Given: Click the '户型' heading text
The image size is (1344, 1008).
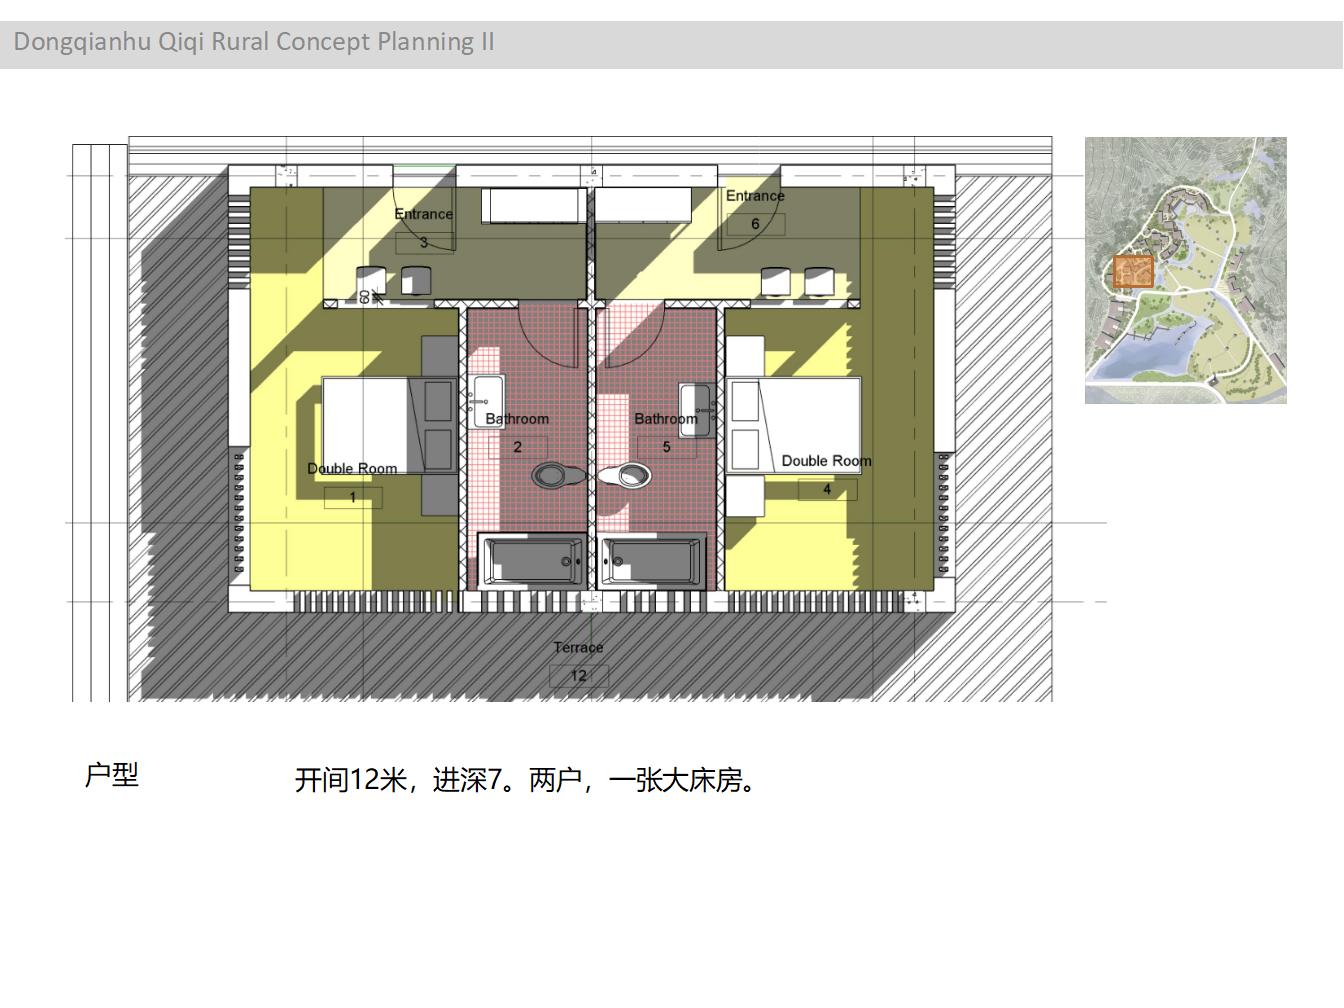Looking at the screenshot, I should tap(111, 774).
